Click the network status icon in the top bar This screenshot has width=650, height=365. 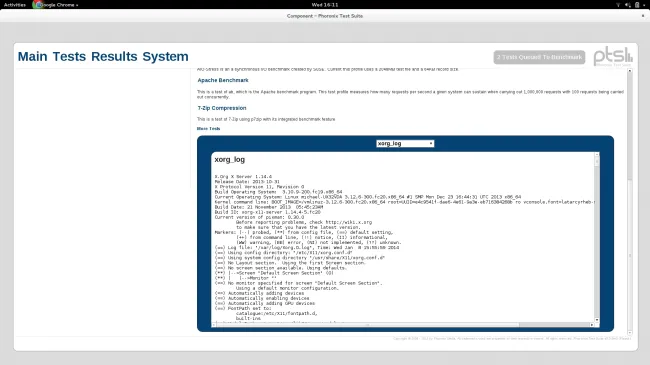click(x=618, y=5)
